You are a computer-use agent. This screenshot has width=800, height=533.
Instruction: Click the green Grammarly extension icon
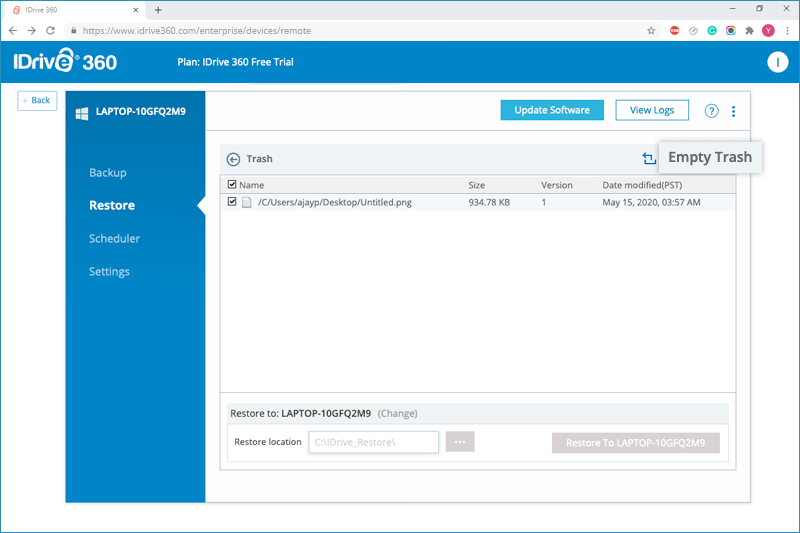[712, 31]
